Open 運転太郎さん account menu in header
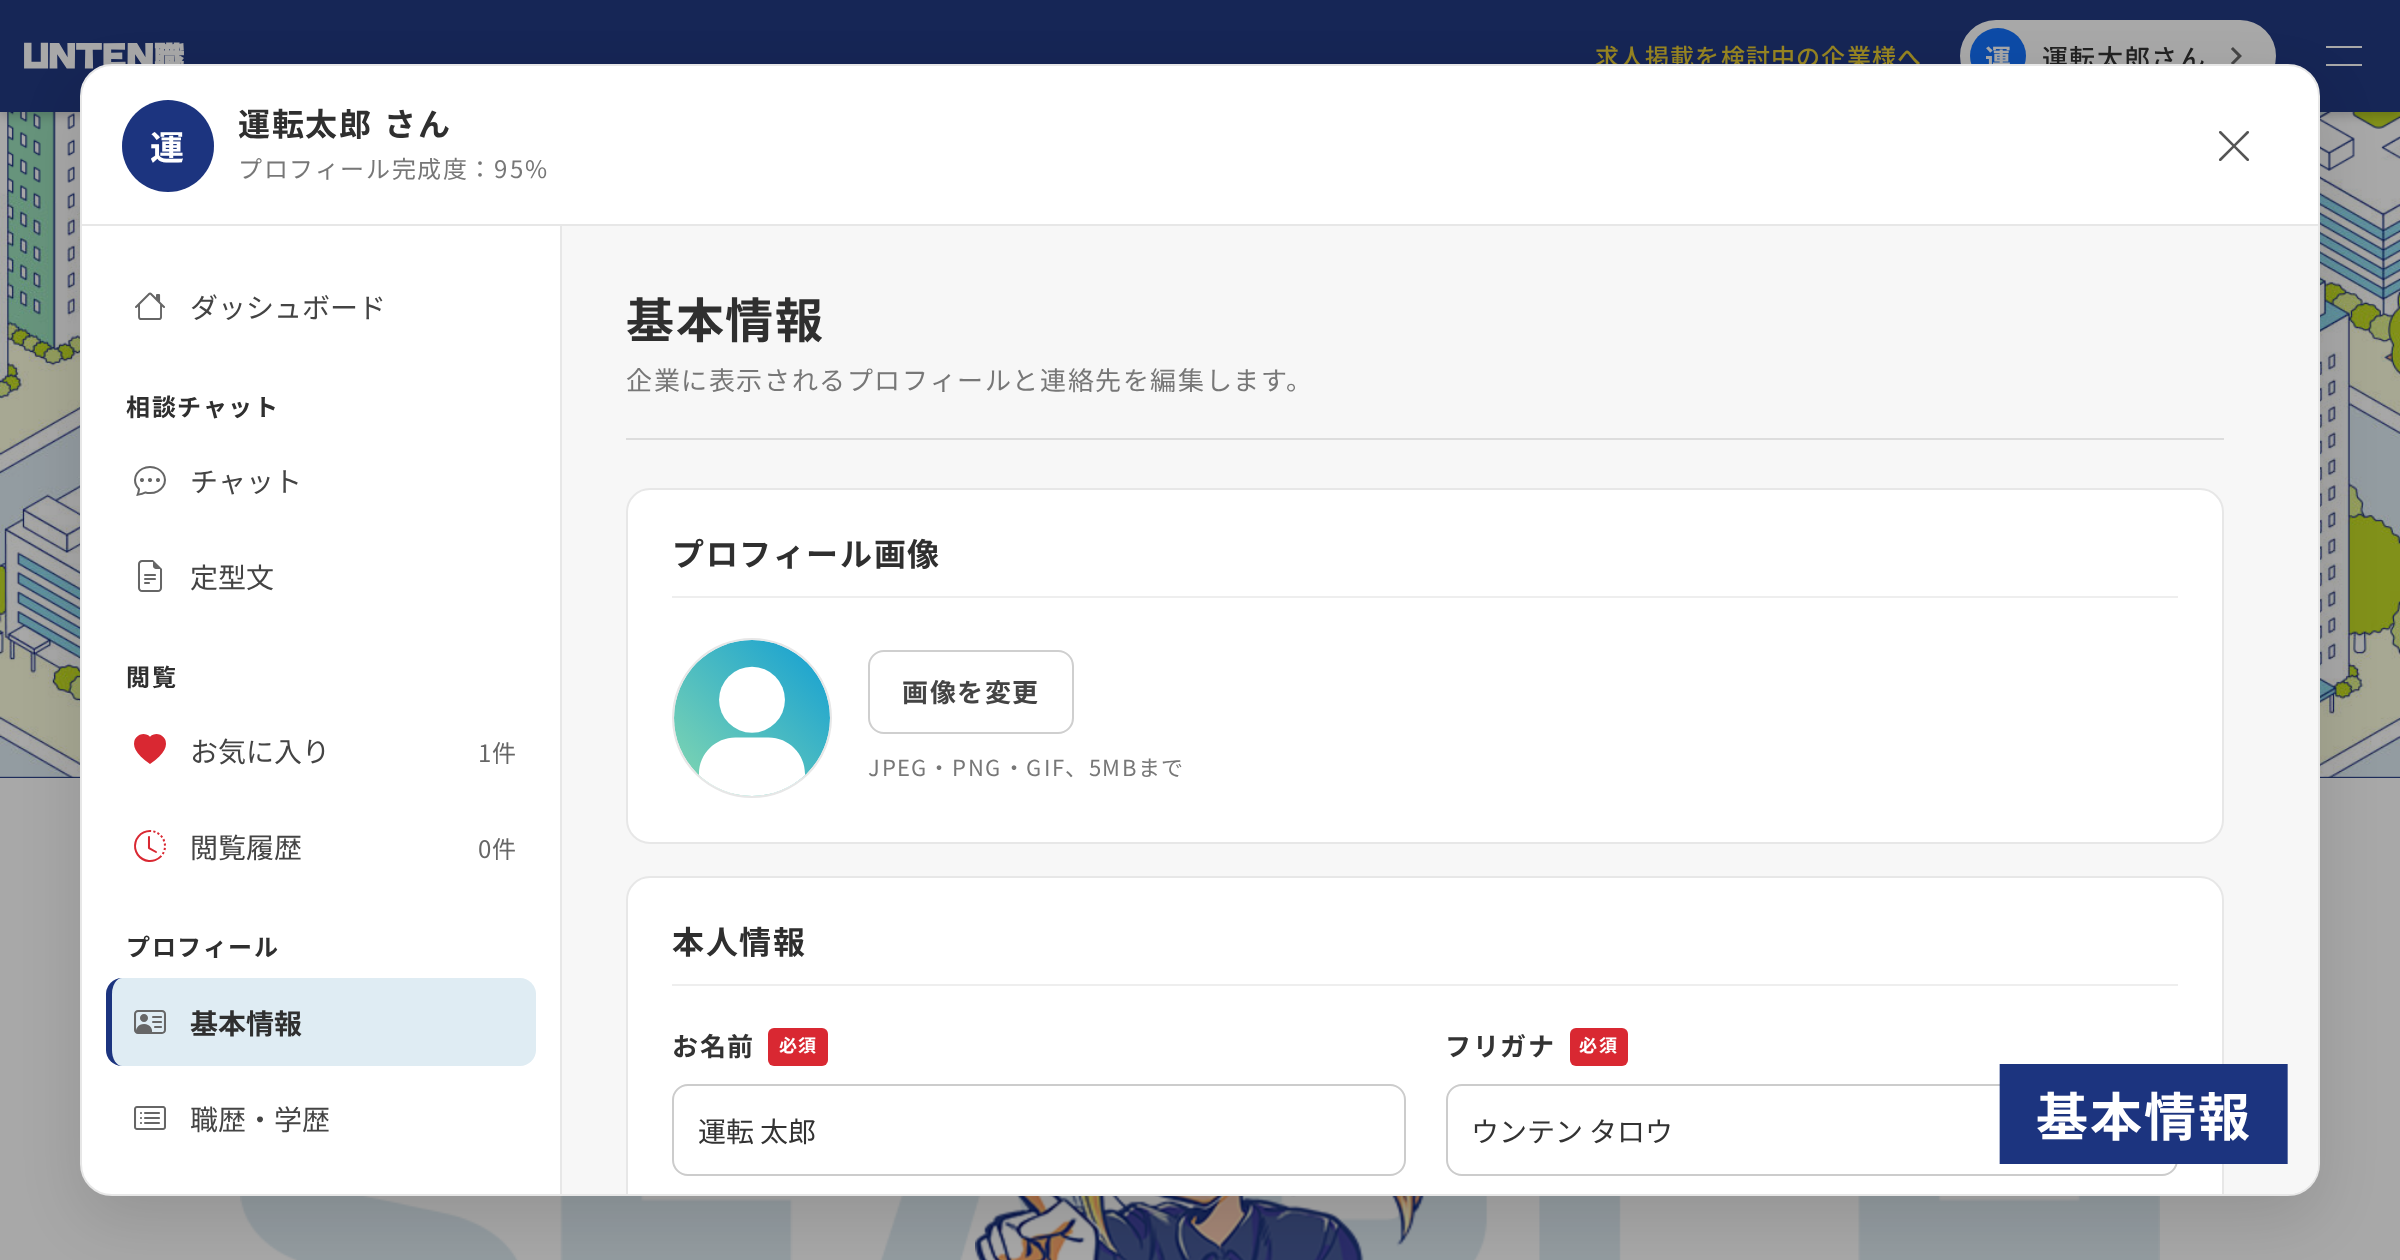 pyautogui.click(x=2118, y=48)
